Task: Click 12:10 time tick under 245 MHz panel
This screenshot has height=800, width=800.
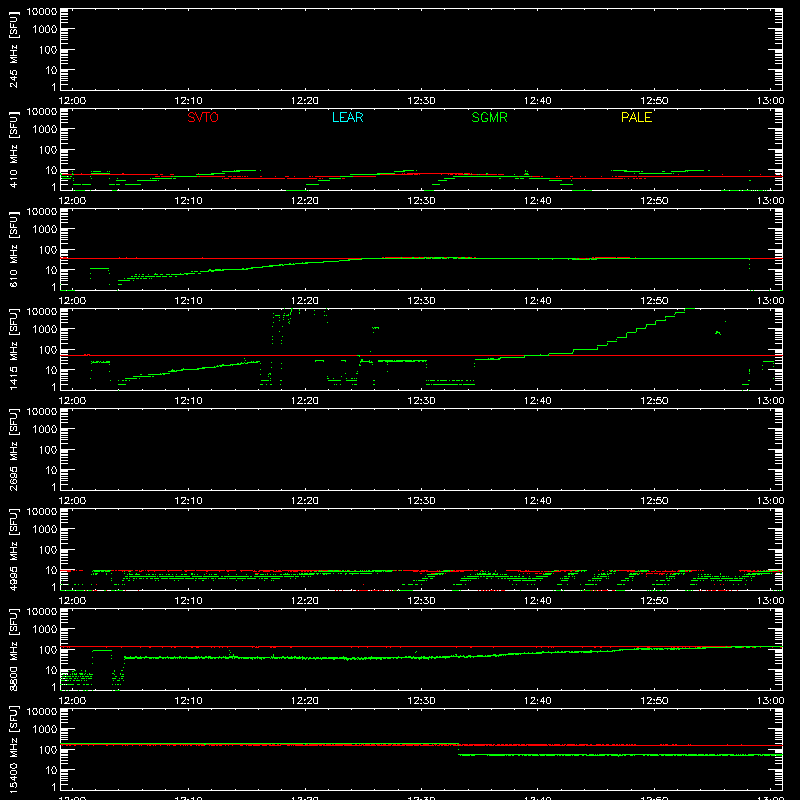Action: 188,101
